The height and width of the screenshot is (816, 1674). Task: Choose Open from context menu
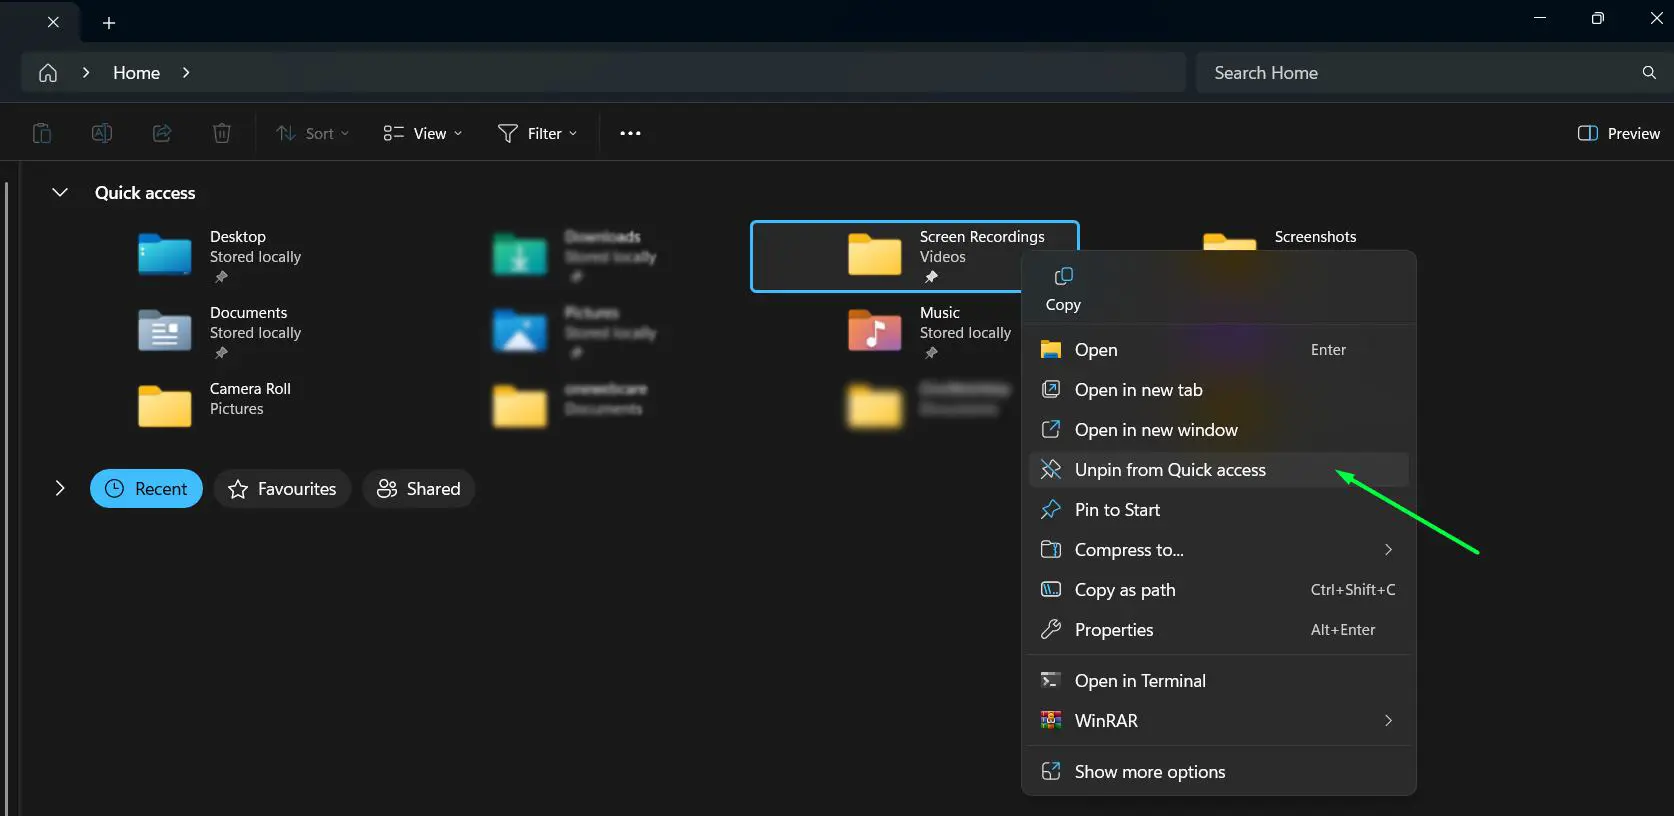tap(1218, 350)
